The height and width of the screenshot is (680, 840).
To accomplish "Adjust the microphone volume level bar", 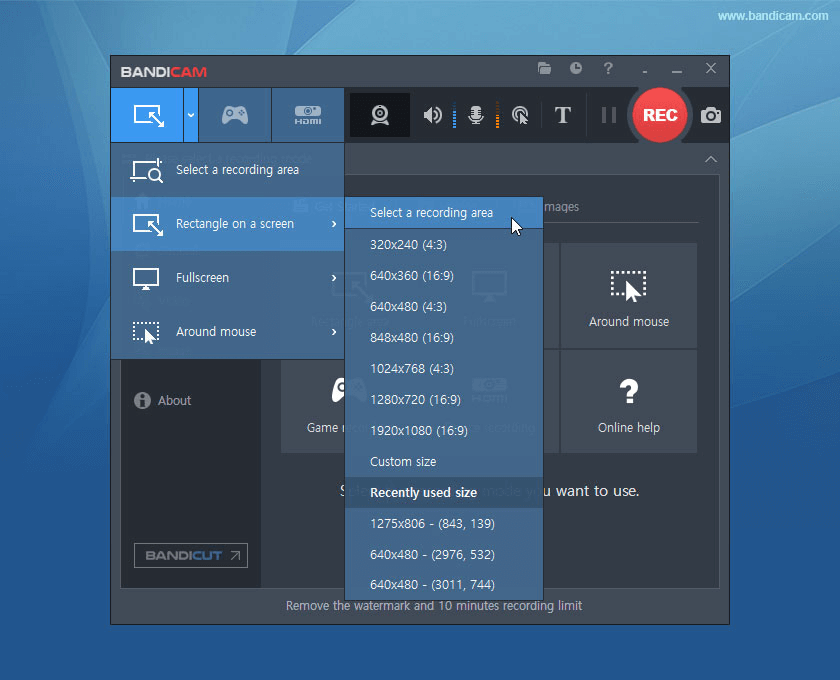I will [x=497, y=115].
